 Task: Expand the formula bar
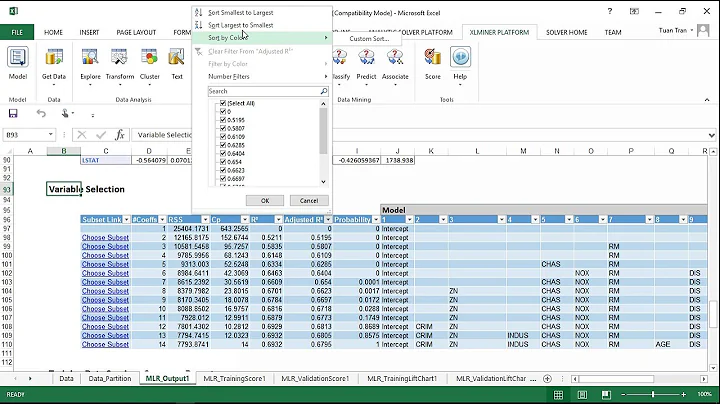coord(711,135)
